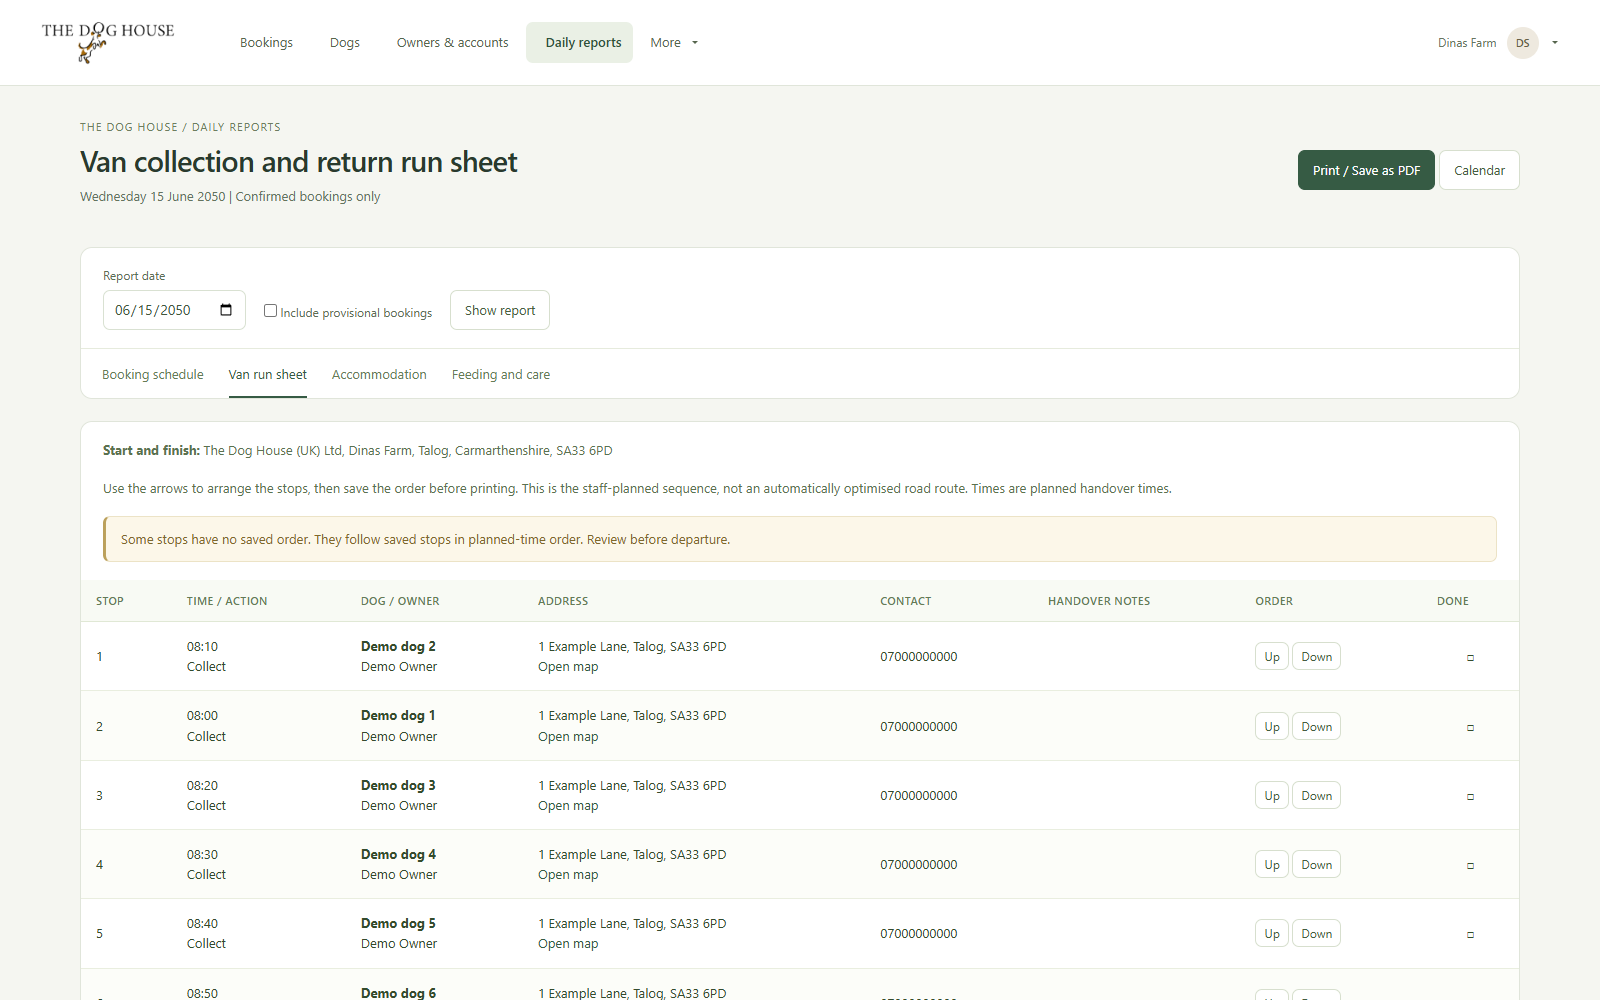Open the report date calendar picker icon

pyautogui.click(x=226, y=310)
